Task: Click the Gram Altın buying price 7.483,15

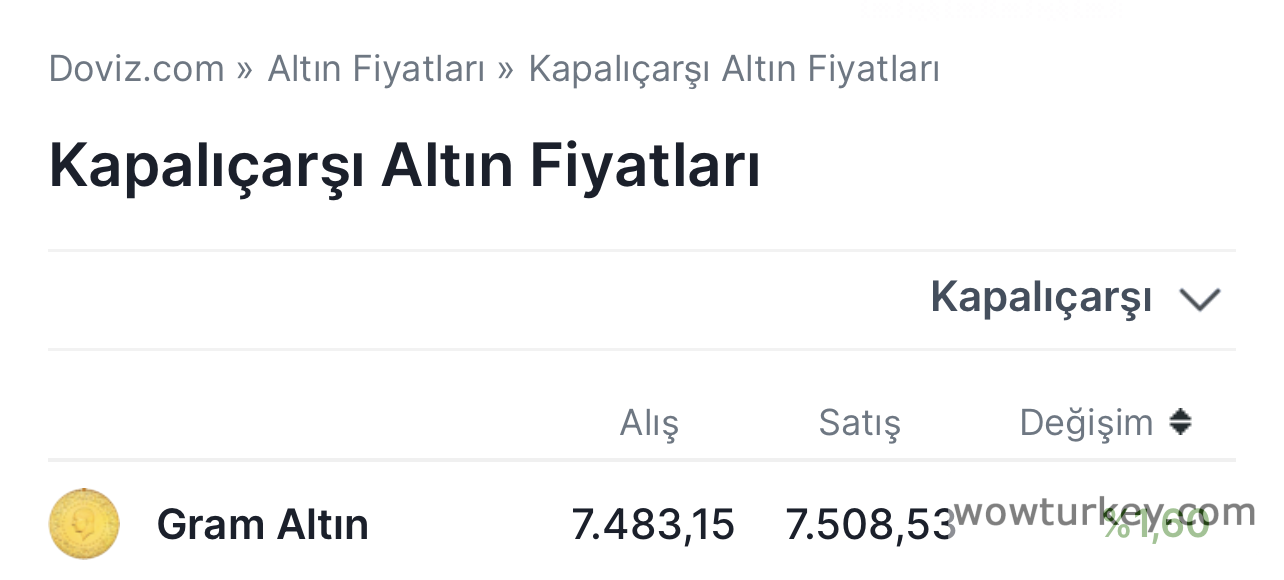Action: pyautogui.click(x=653, y=525)
